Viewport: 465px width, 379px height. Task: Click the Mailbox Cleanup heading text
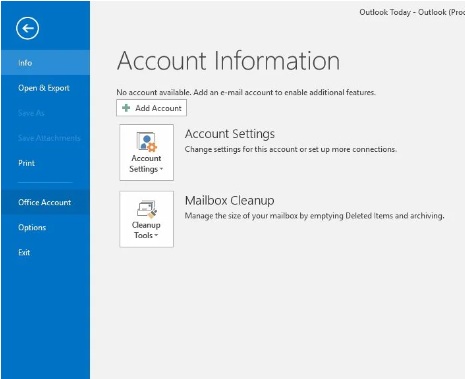click(x=229, y=200)
